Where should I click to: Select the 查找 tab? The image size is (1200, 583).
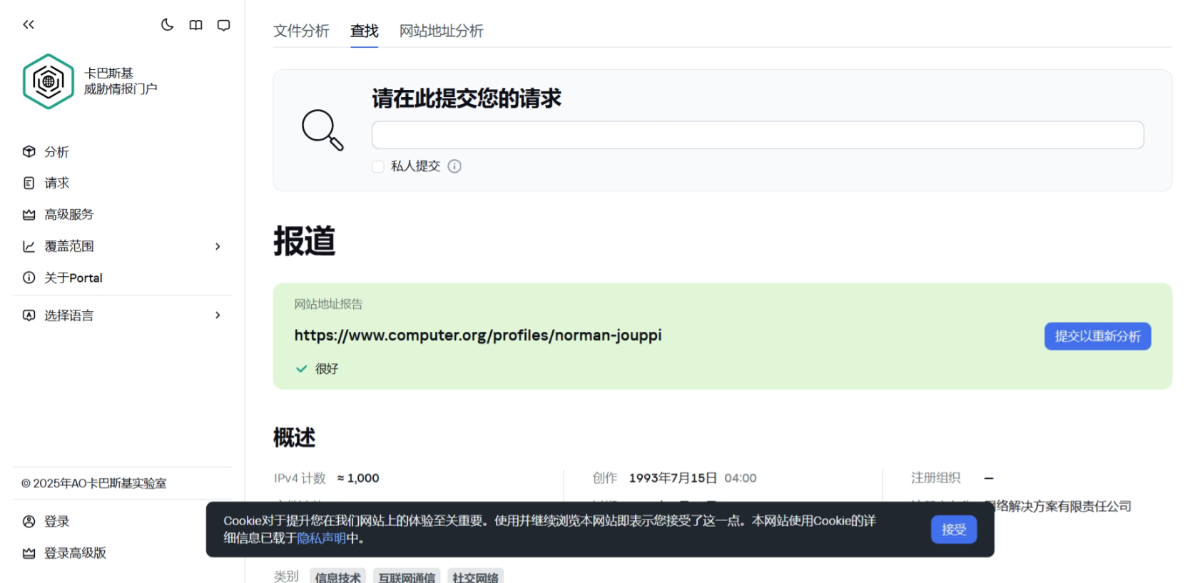[x=364, y=31]
